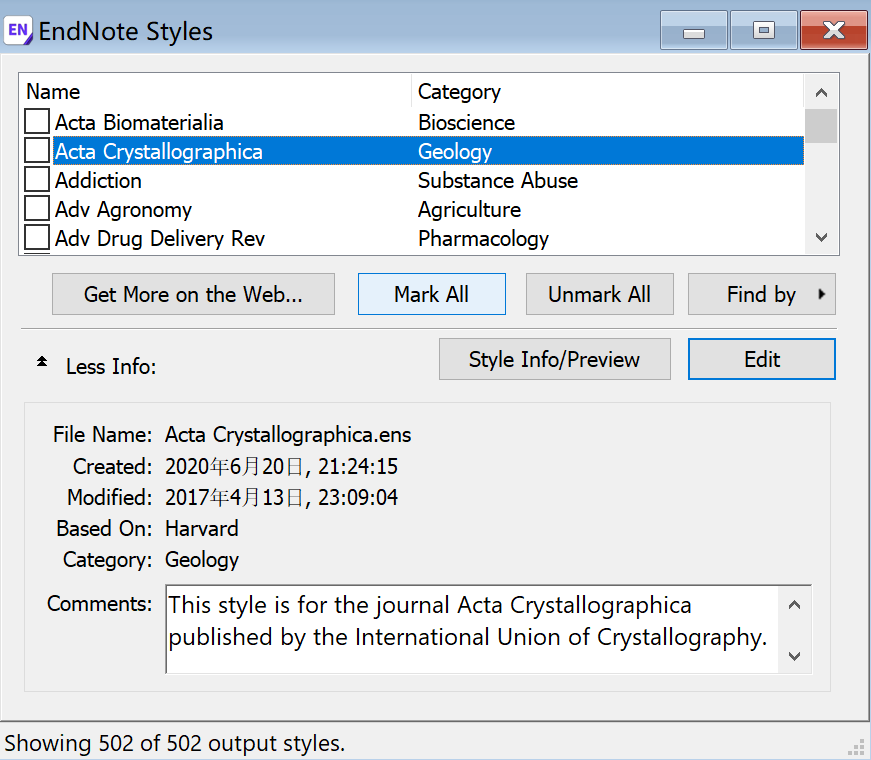
Task: Click the status text showing 502 output styles
Action: pos(175,743)
